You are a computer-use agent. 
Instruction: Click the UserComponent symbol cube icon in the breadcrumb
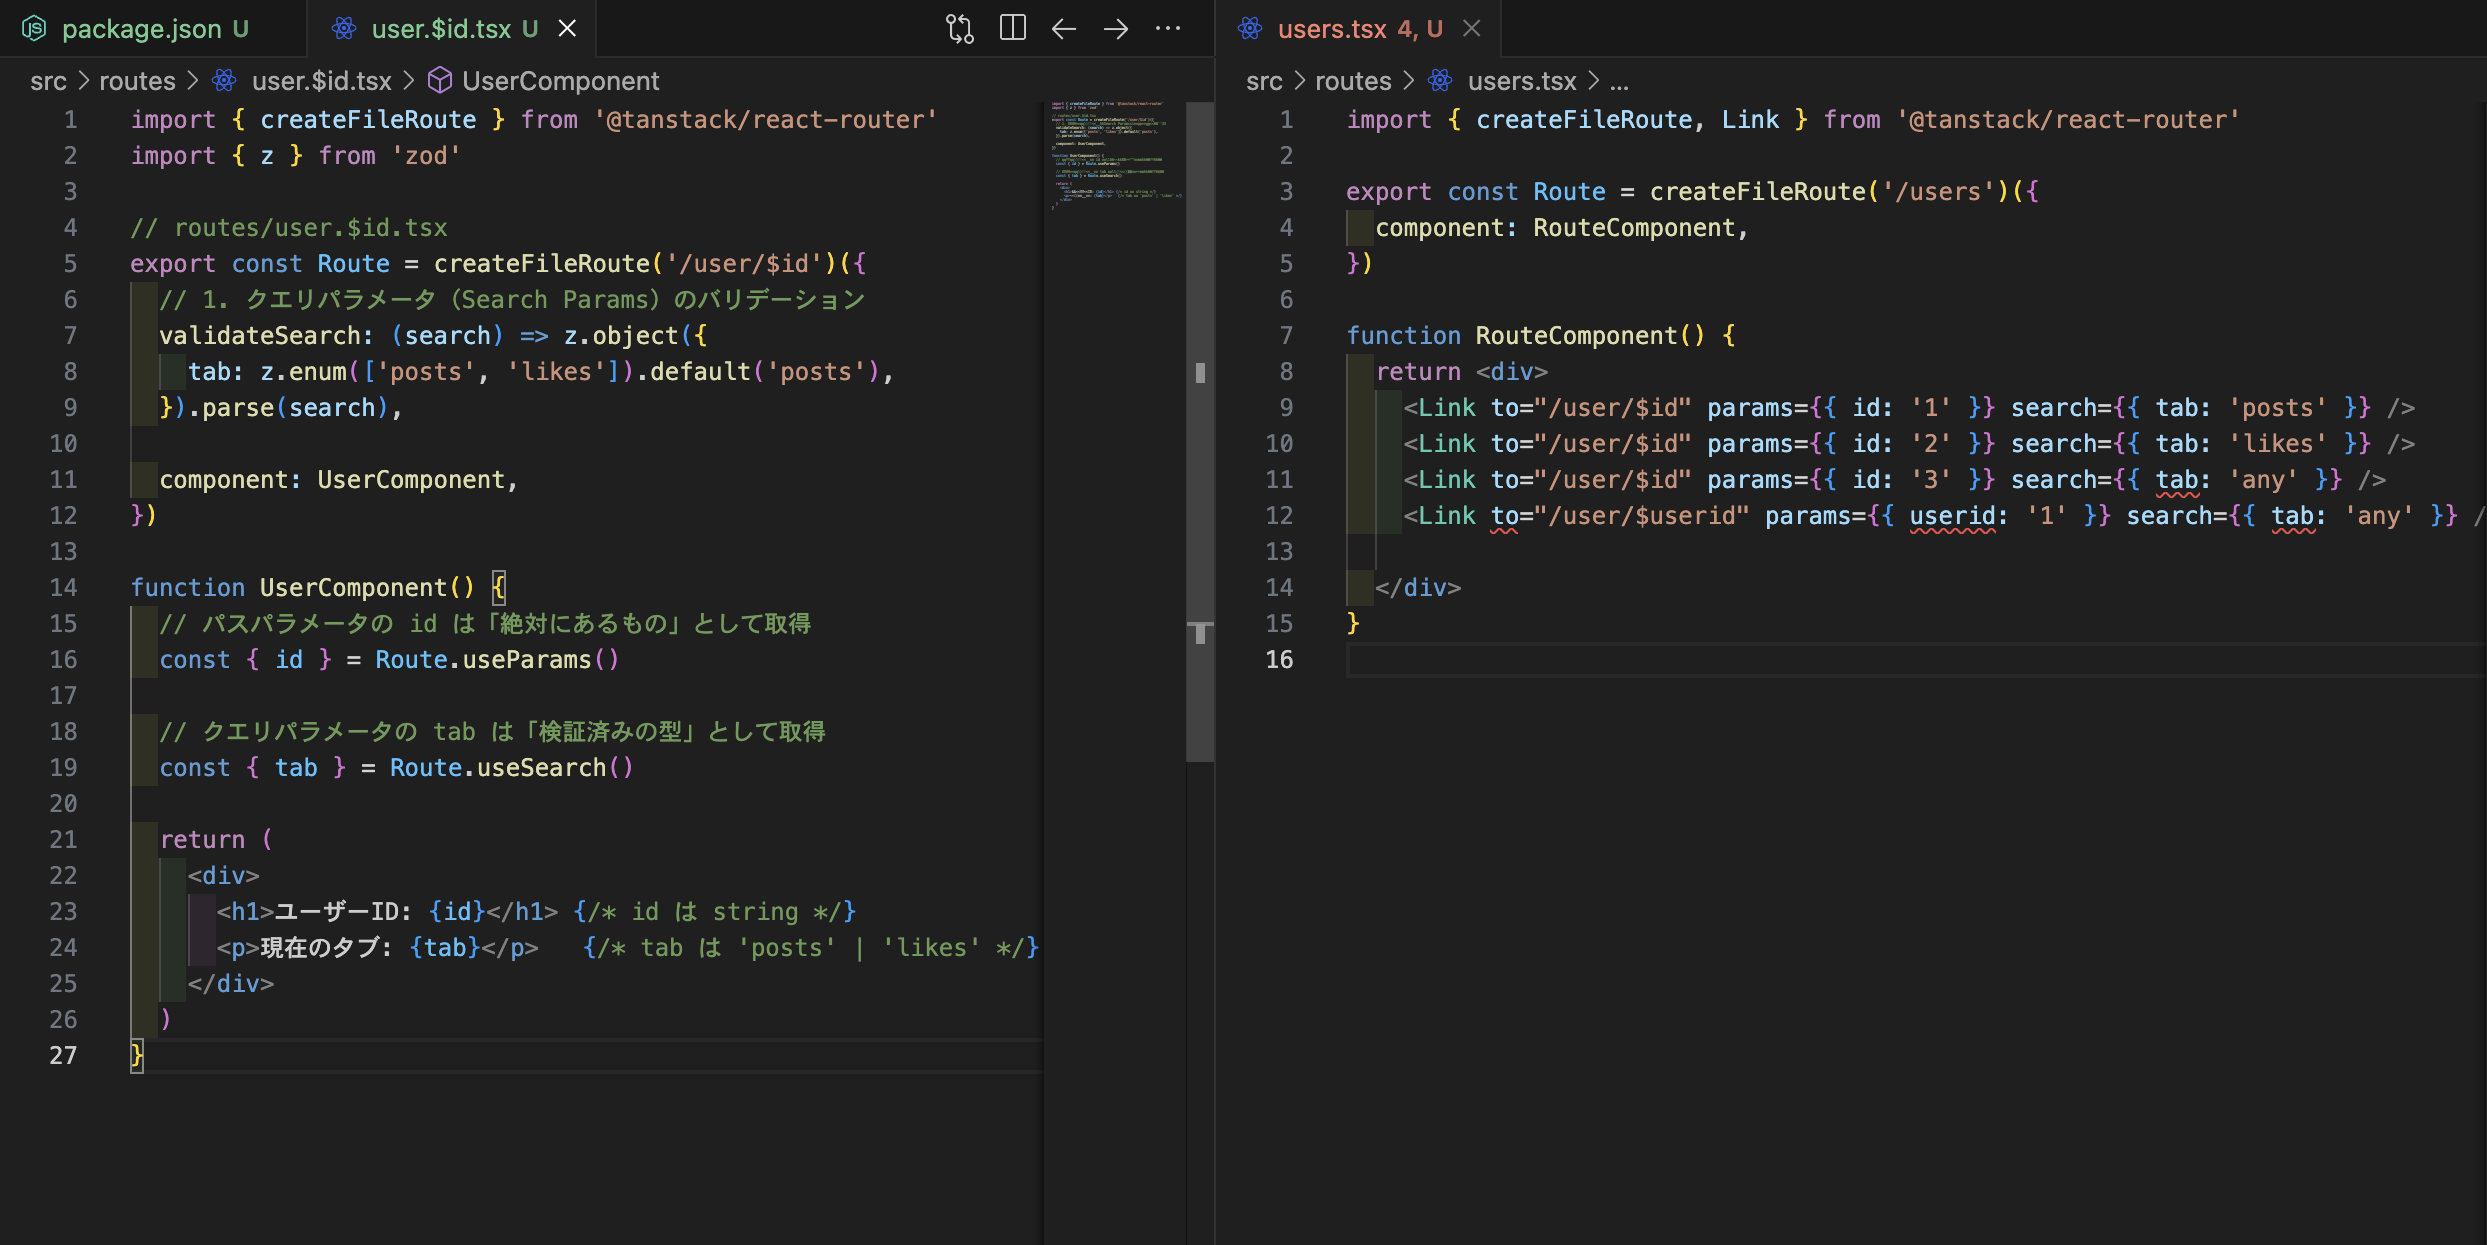pyautogui.click(x=440, y=81)
